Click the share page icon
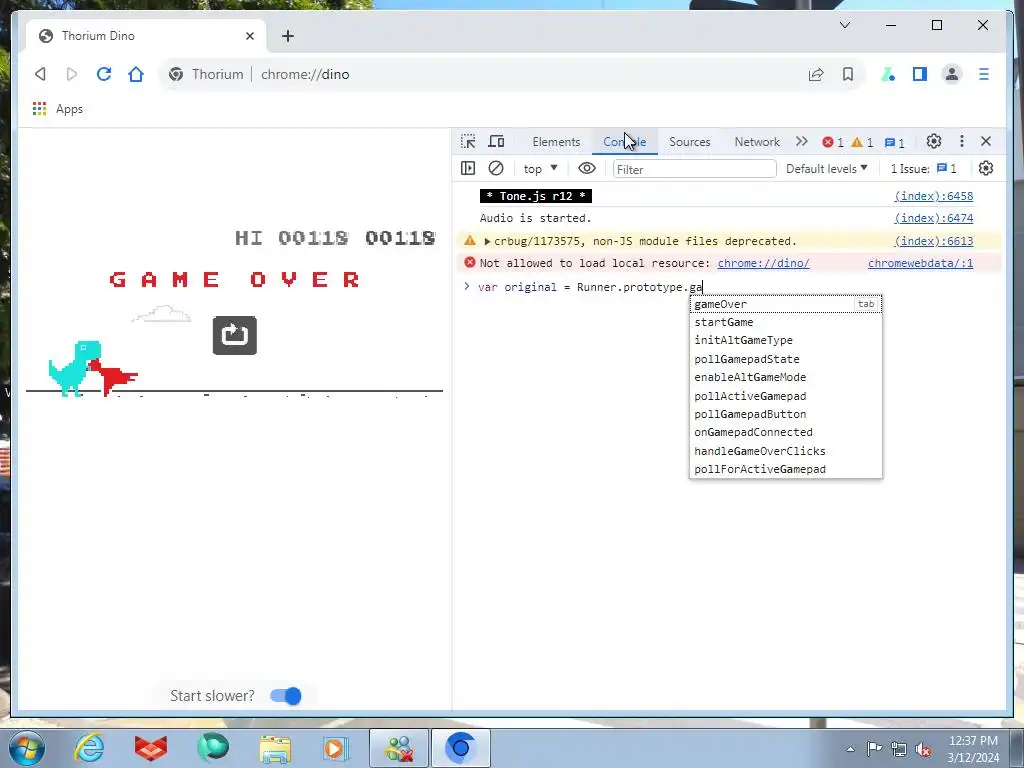 click(x=816, y=74)
